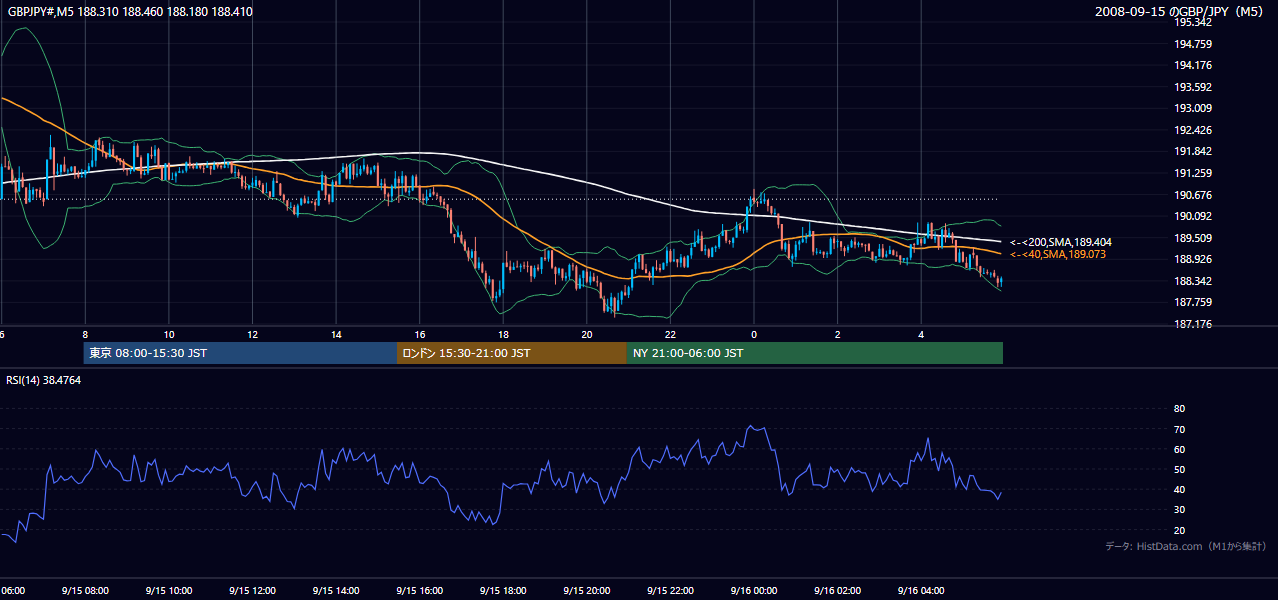Screen dimensions: 1278x600
Task: Click RSI scale level 80
Action: coord(1179,409)
